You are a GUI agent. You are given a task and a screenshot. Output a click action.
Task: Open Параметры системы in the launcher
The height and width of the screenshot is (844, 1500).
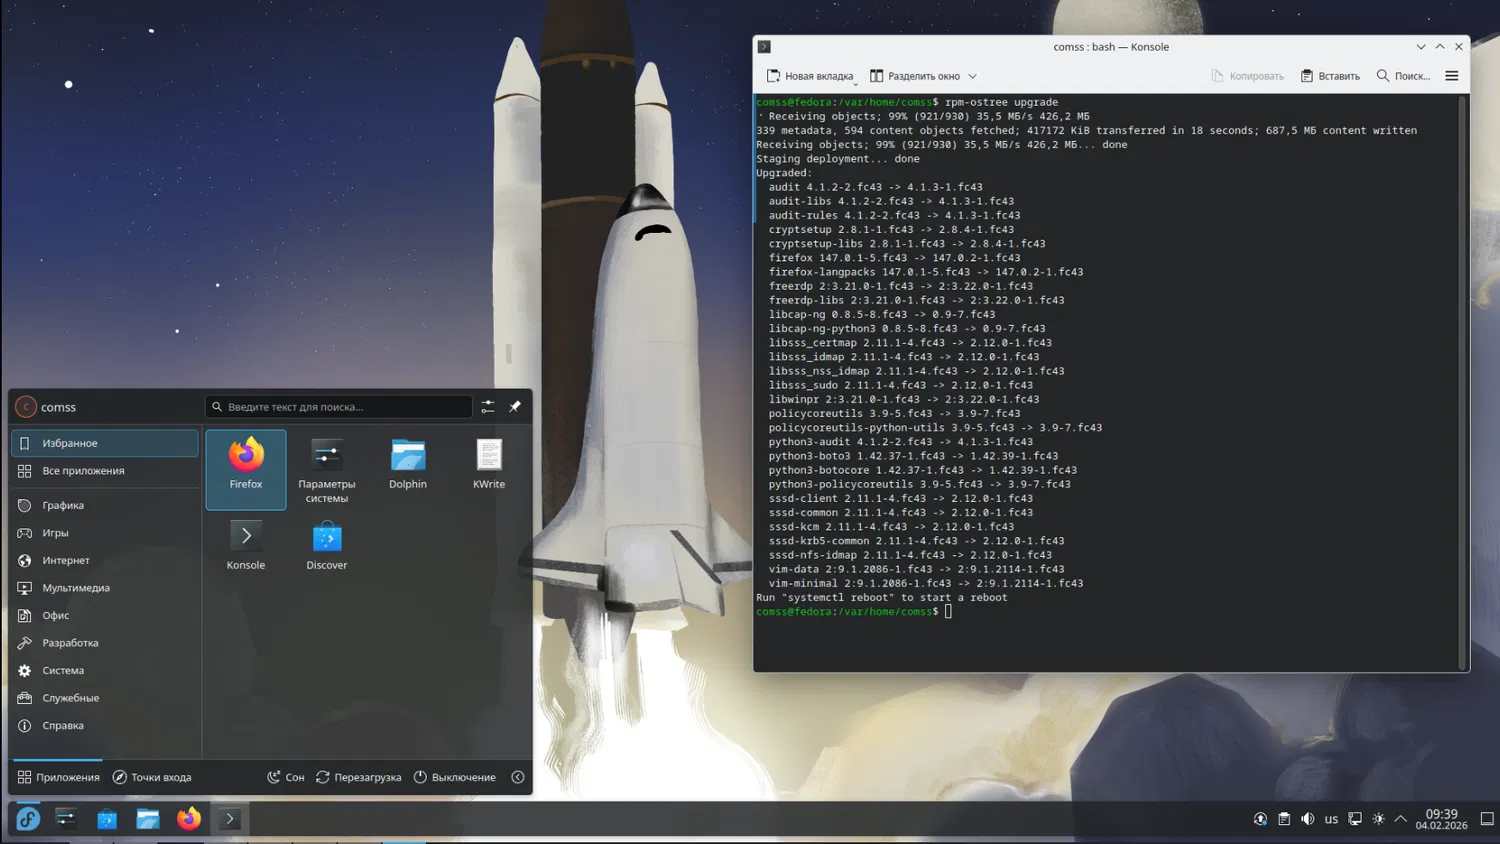click(x=327, y=470)
